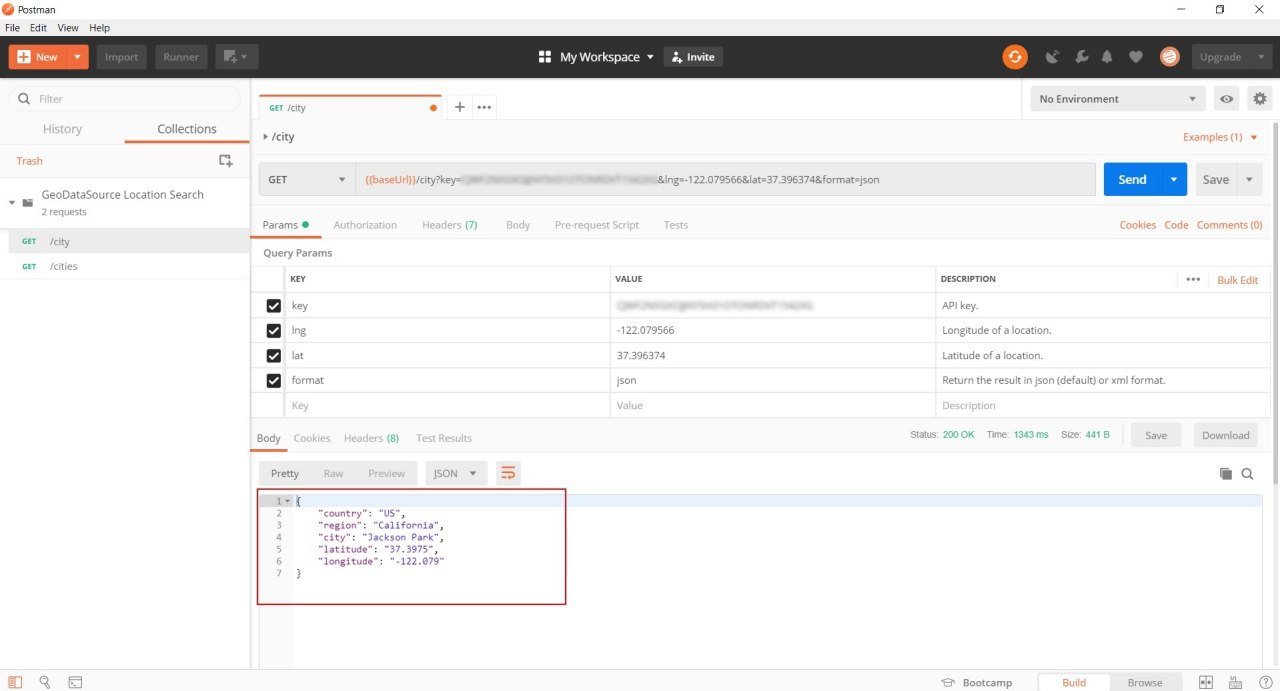1280x691 pixels.
Task: Click the workspace grid icon
Action: [545, 57]
